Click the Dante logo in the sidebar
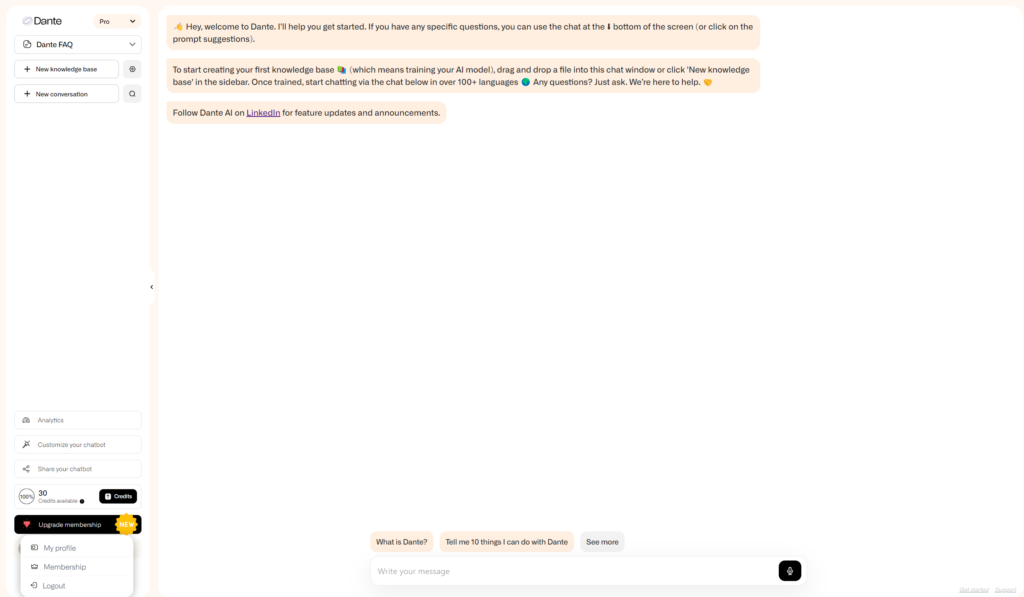Viewport: 1024px width, 597px height. coord(42,21)
